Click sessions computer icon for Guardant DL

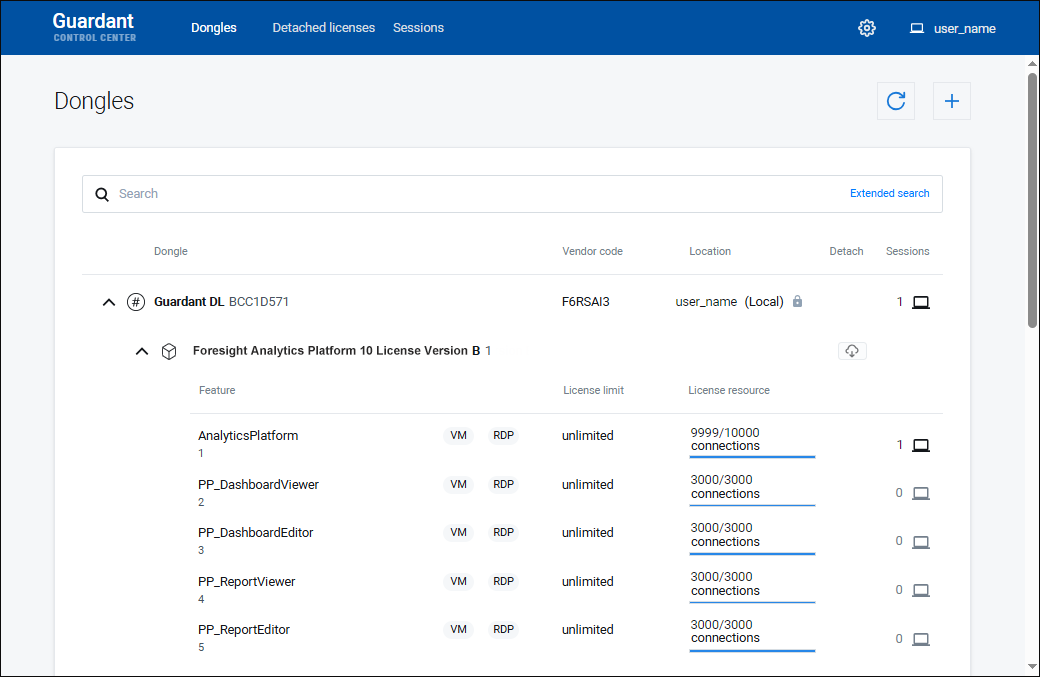pos(921,302)
